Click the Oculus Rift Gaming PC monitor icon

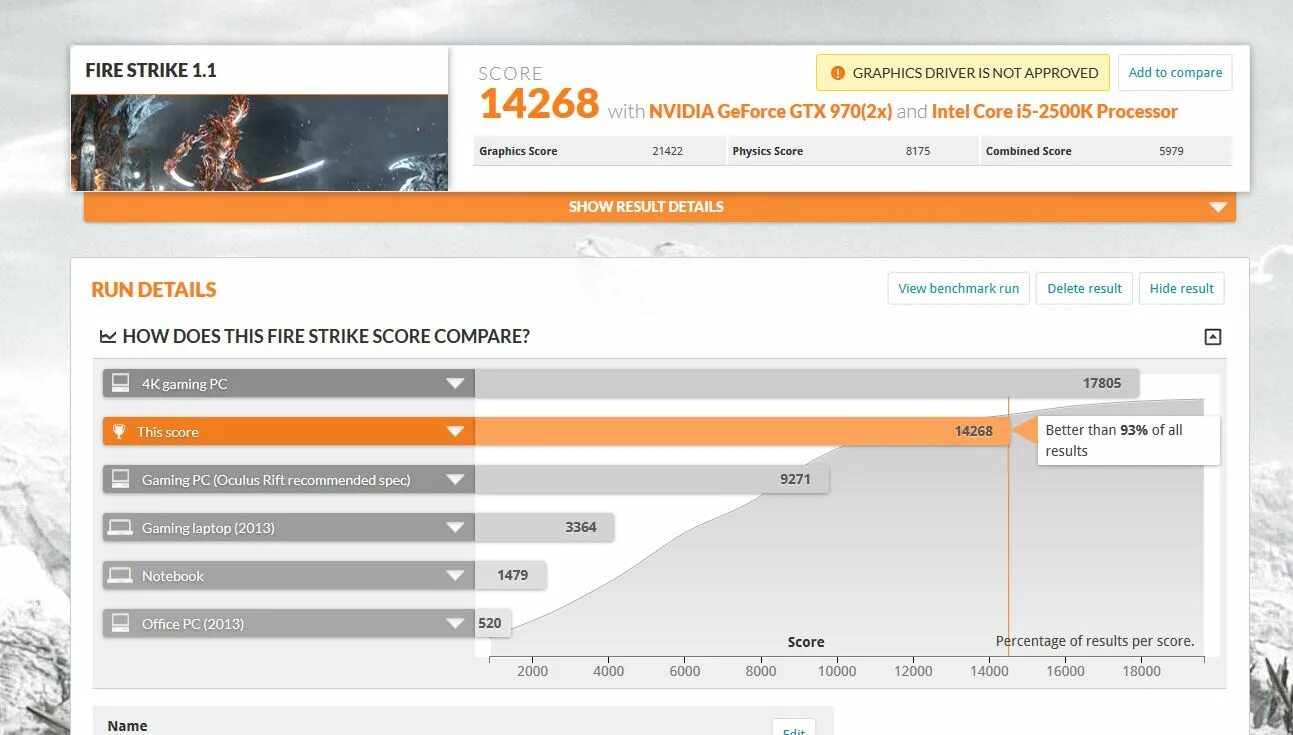[x=121, y=479]
